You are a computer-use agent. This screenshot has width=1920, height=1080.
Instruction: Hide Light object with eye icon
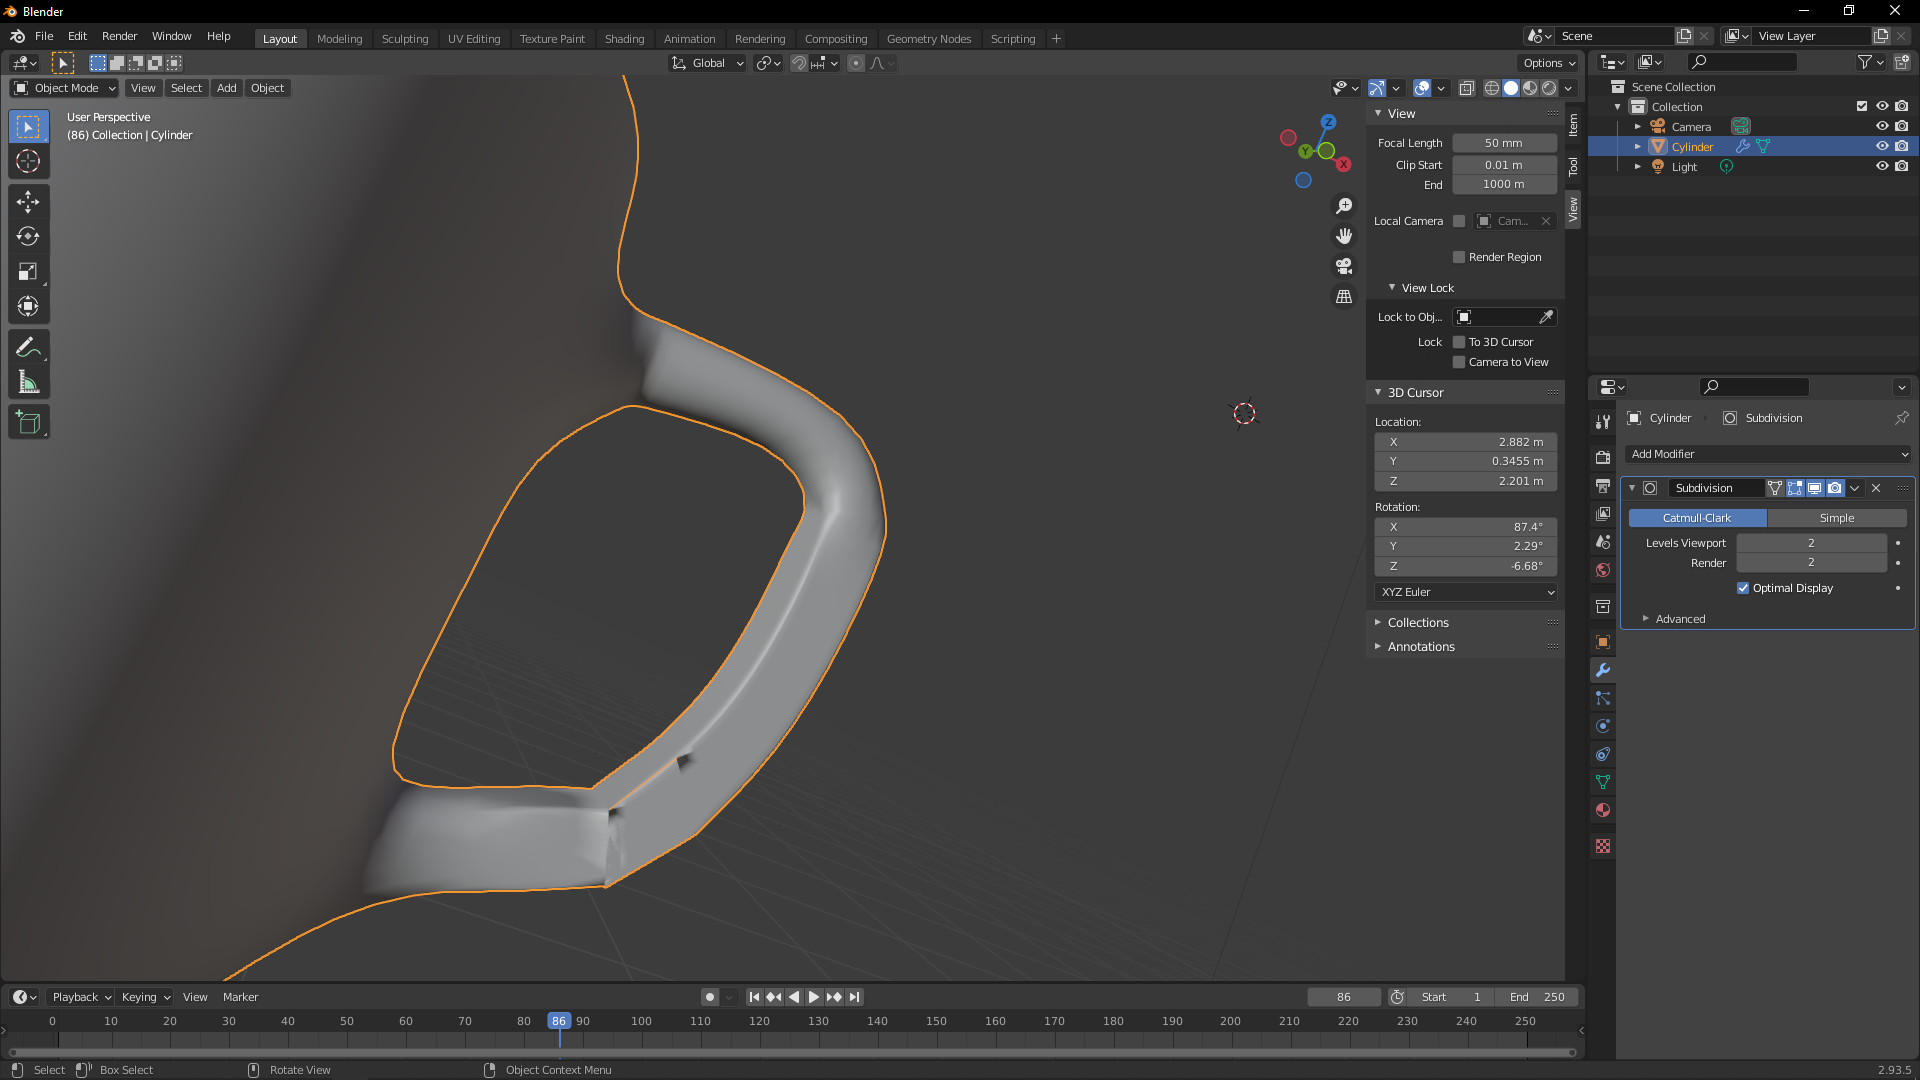1881,166
